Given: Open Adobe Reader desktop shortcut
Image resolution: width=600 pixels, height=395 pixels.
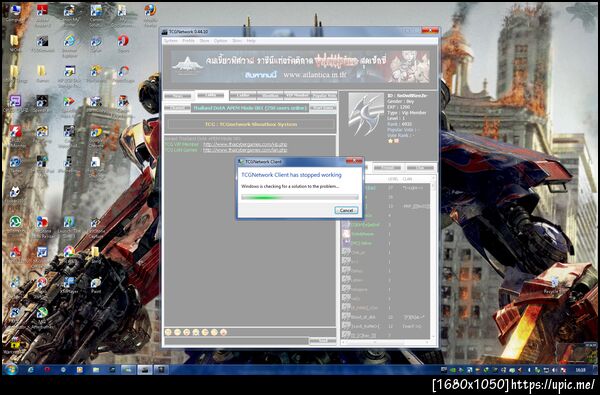Looking at the screenshot, I should (42, 15).
